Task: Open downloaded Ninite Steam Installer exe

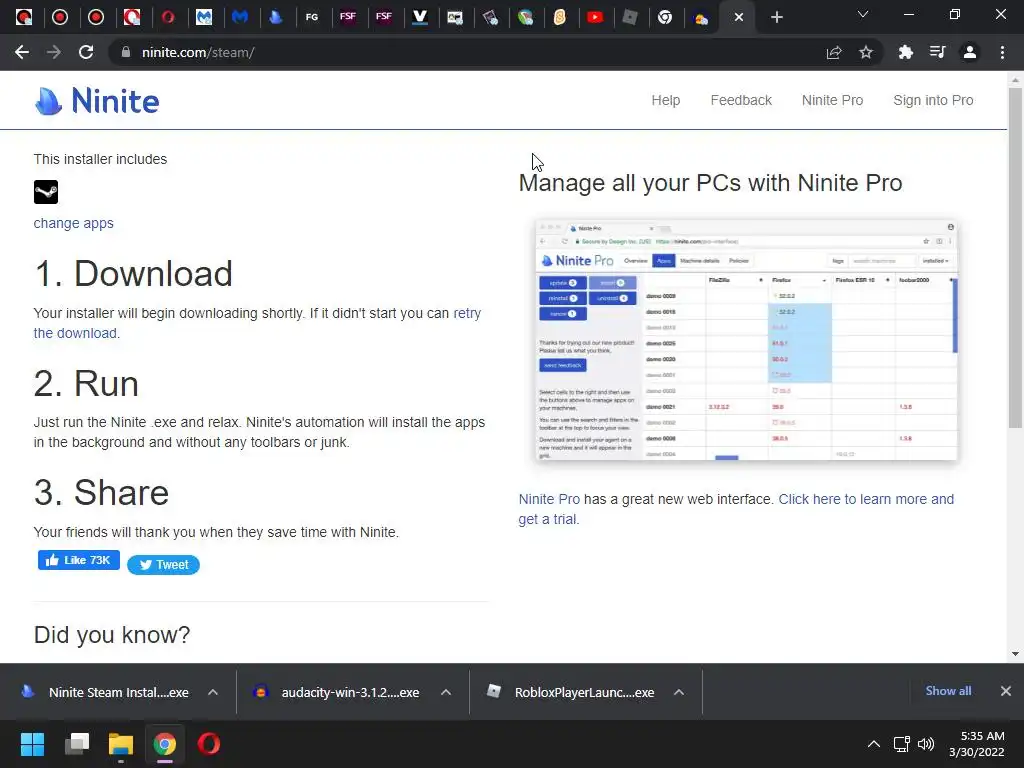Action: pyautogui.click(x=119, y=692)
